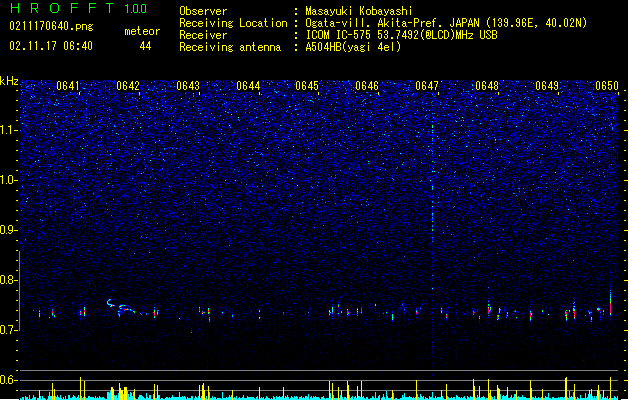
Task: Click the tall red echo spike near 0650
Action: (611, 303)
